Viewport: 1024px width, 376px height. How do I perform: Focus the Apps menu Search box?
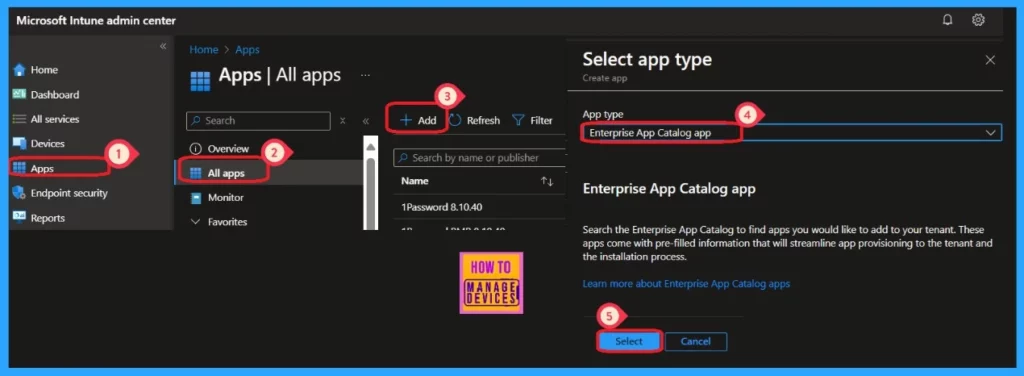point(259,121)
